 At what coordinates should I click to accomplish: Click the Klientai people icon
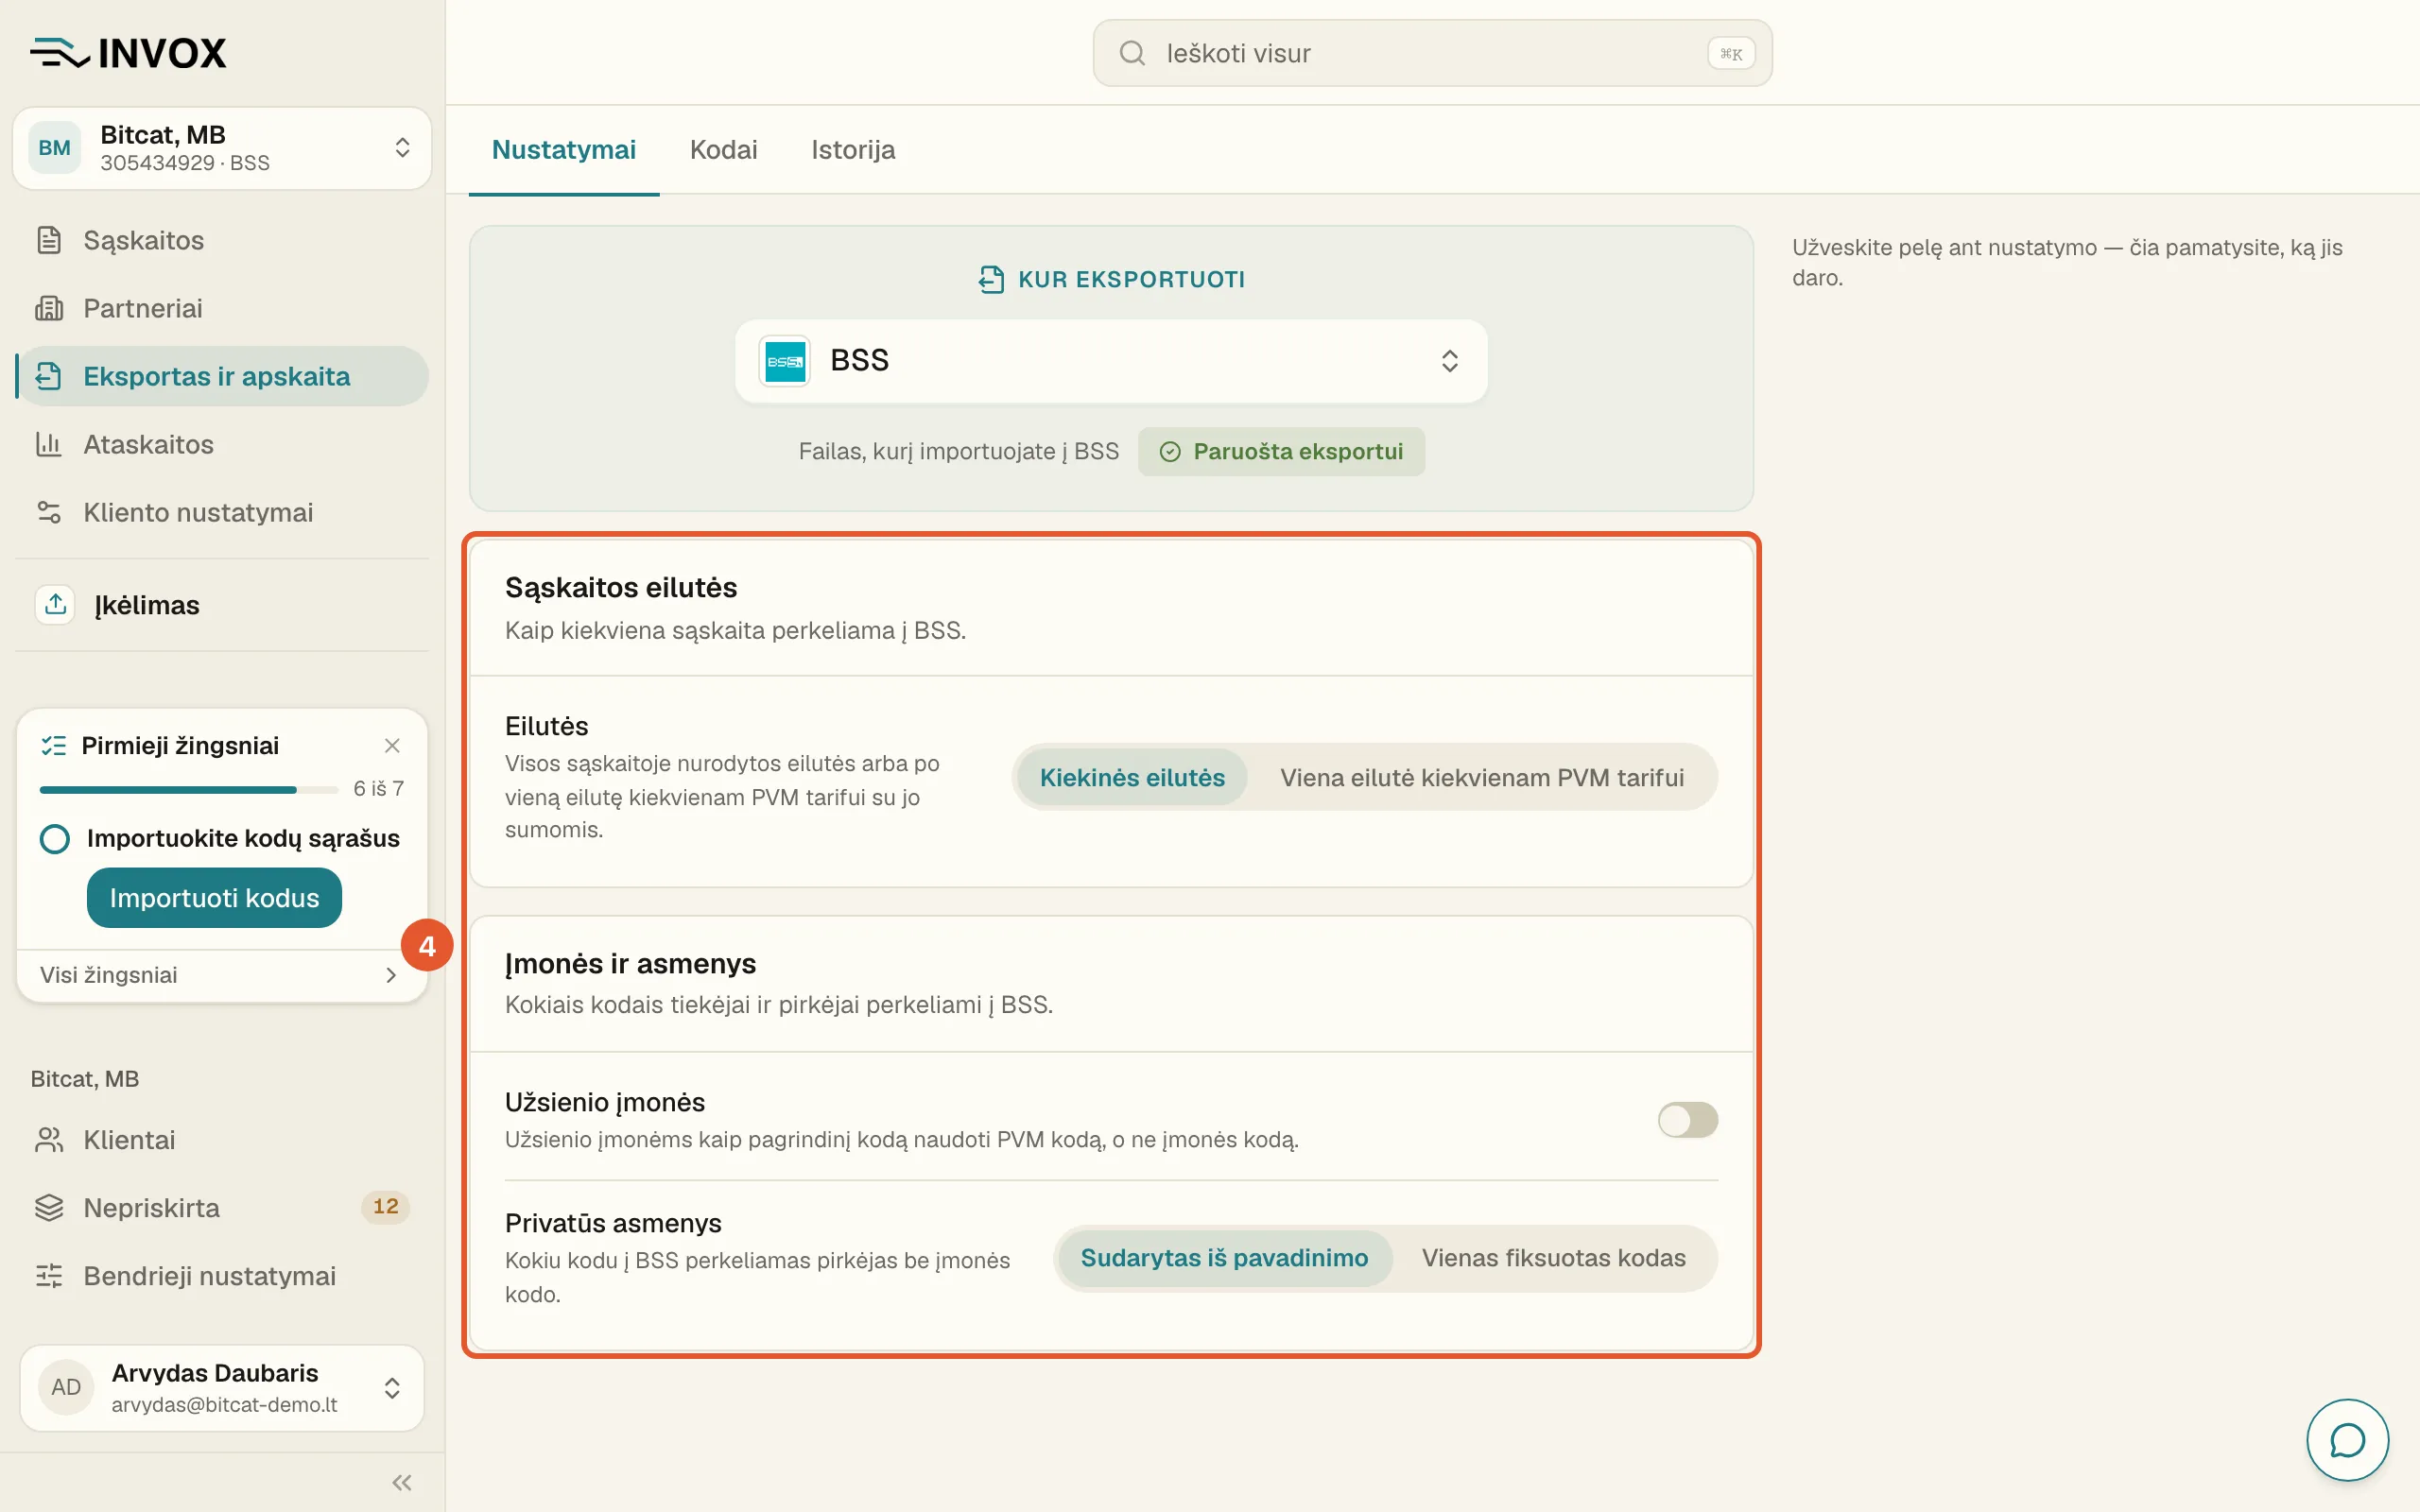(x=49, y=1140)
